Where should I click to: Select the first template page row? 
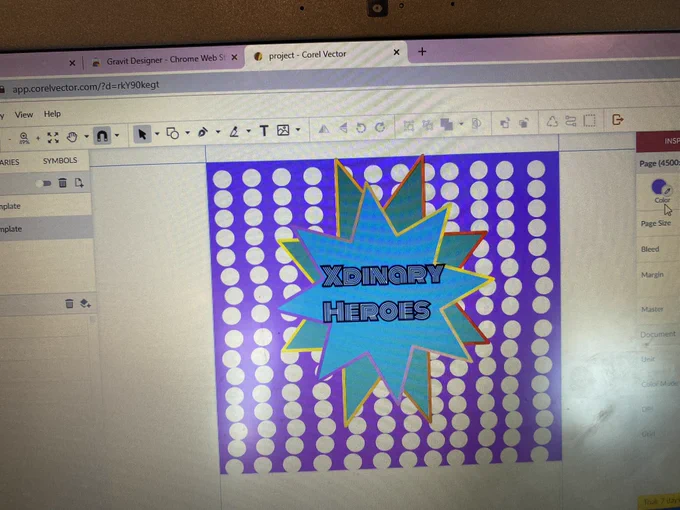coord(46,206)
